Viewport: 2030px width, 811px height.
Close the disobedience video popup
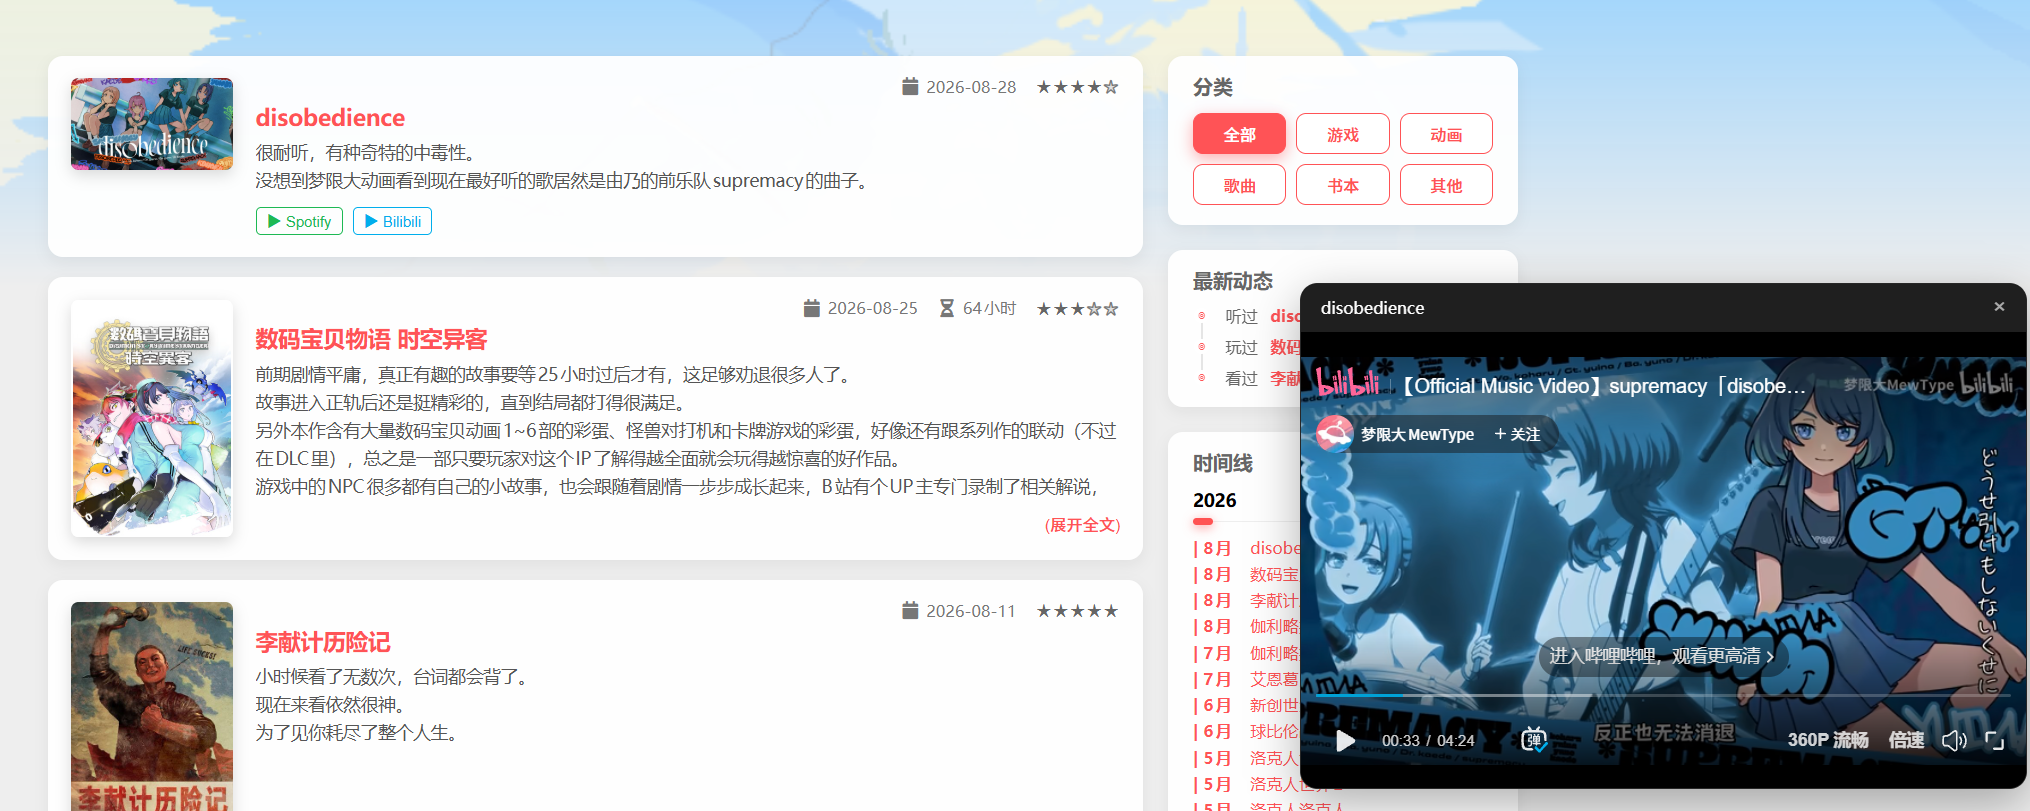coord(1999,307)
